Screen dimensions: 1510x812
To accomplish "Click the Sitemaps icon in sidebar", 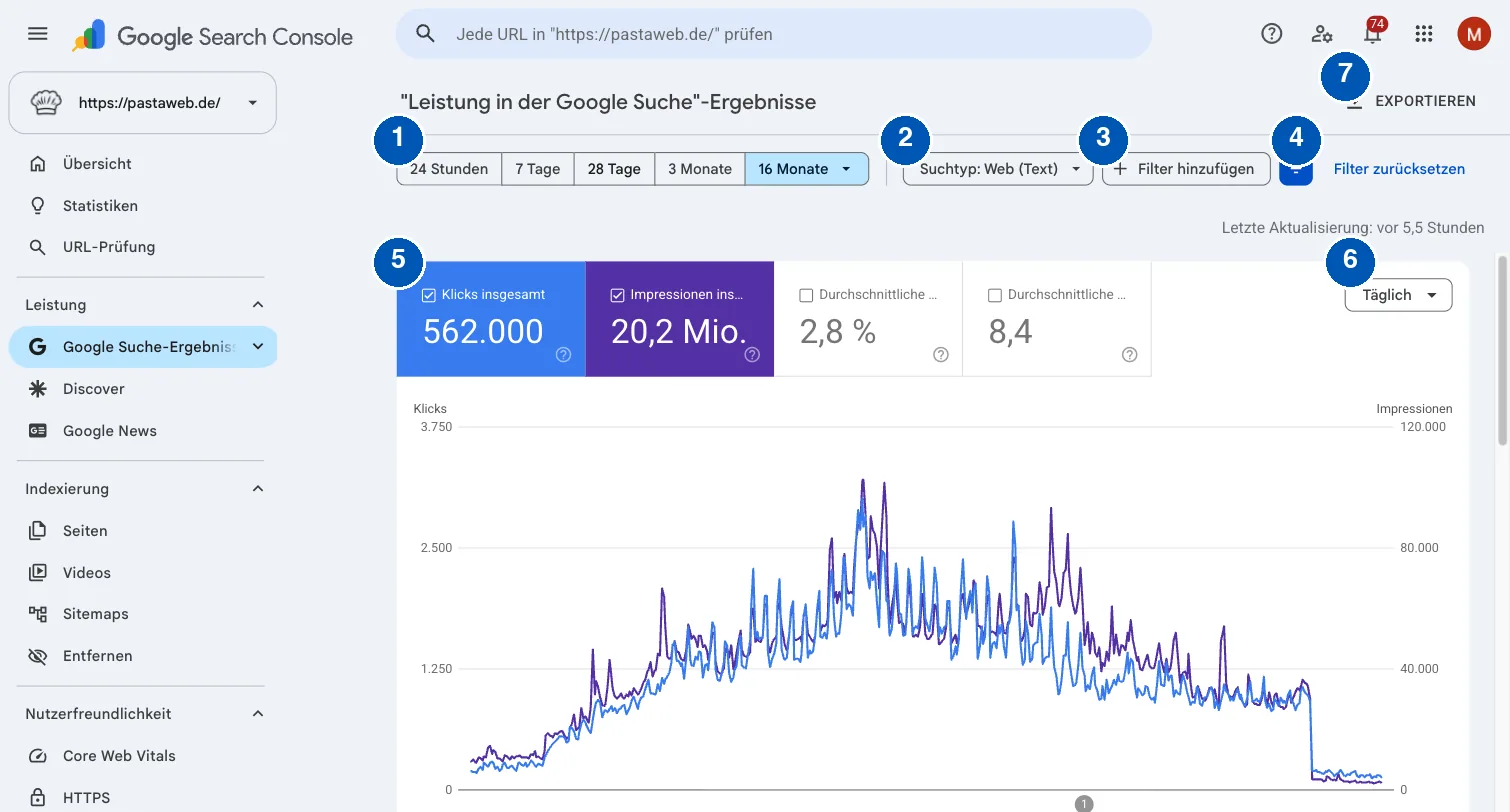I will (x=38, y=614).
